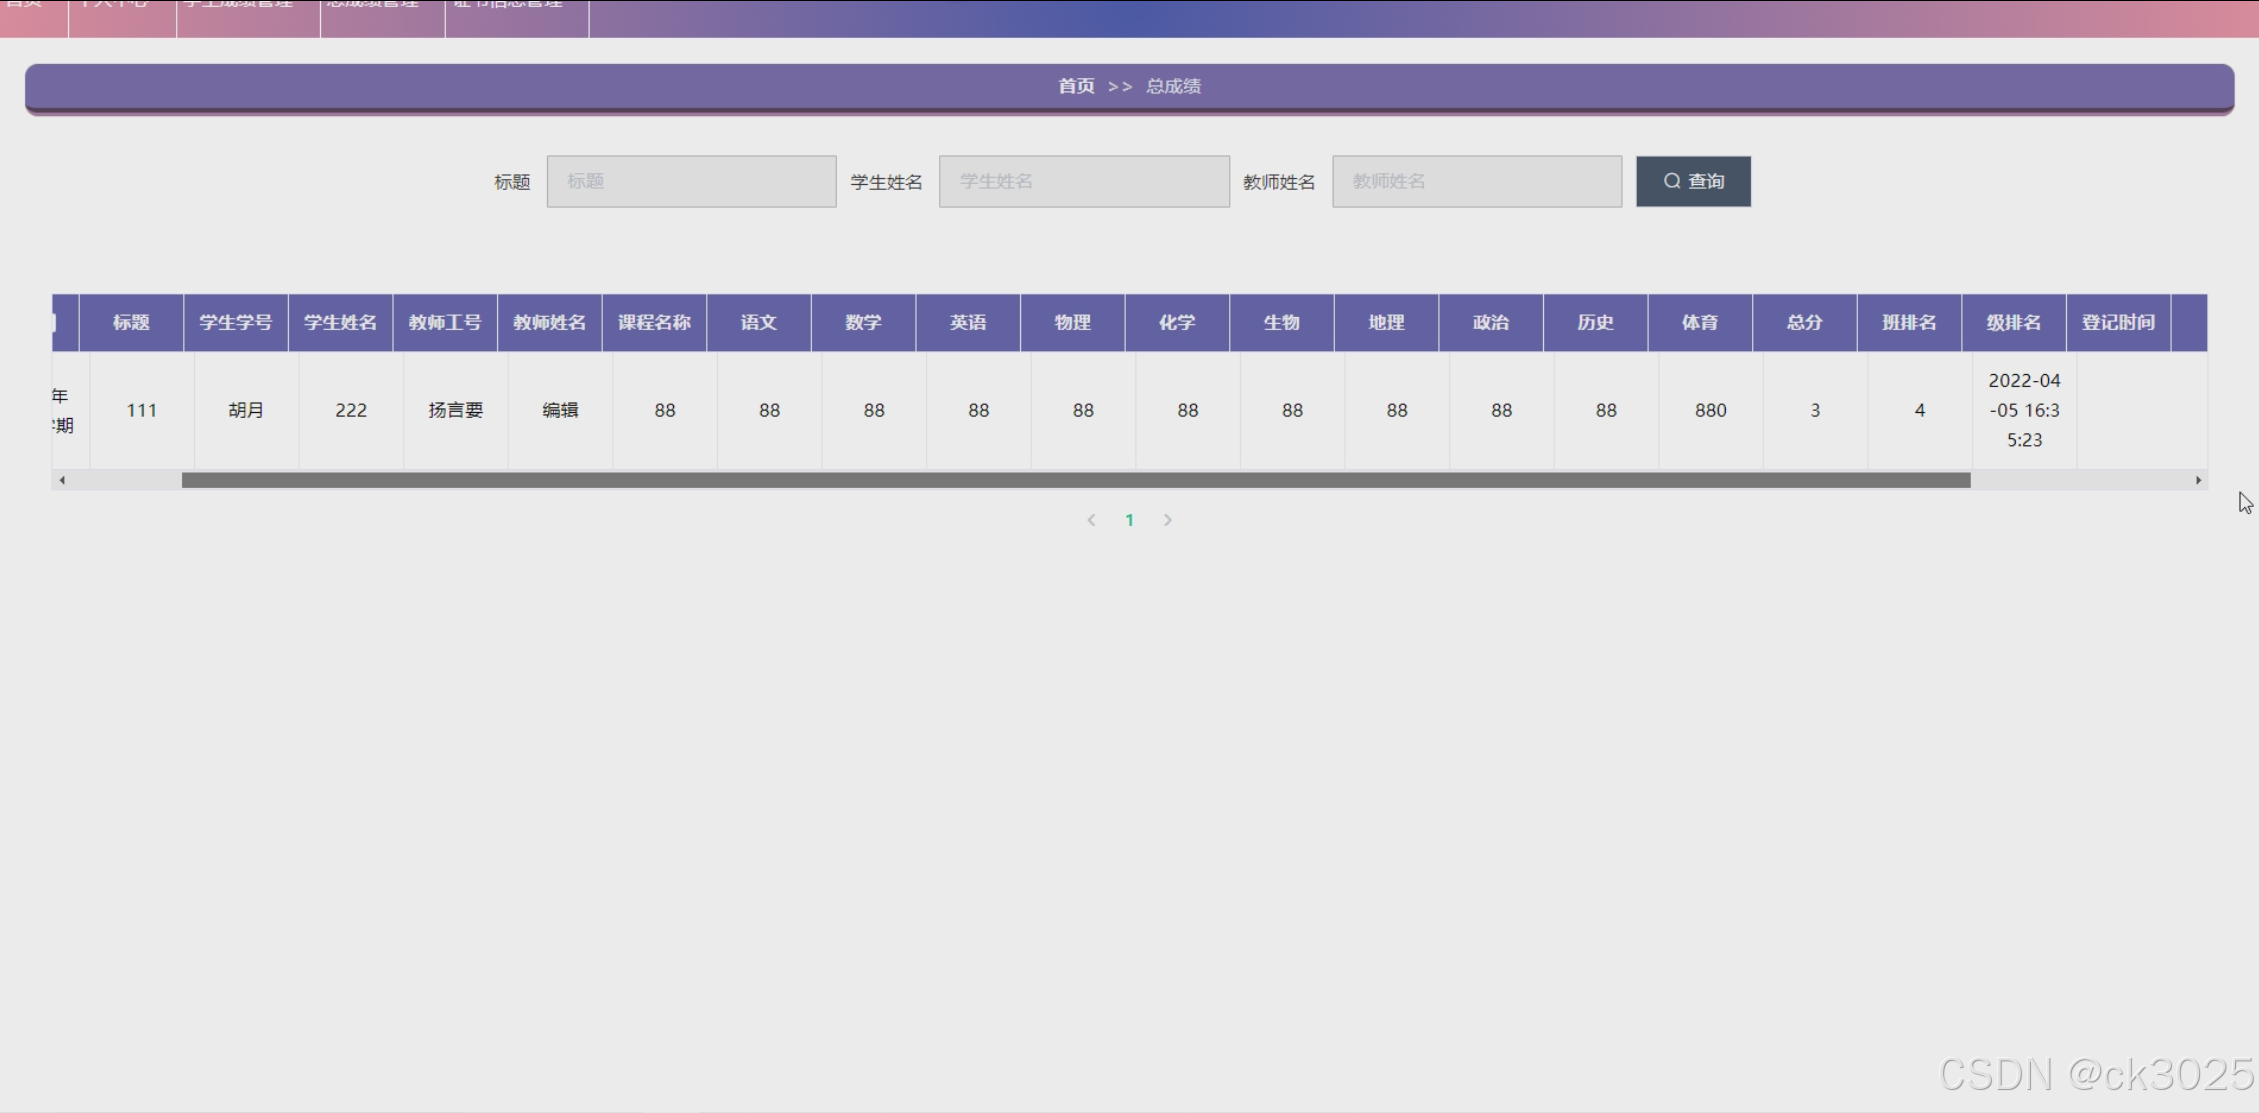Focus the 标题 search input field

point(691,181)
